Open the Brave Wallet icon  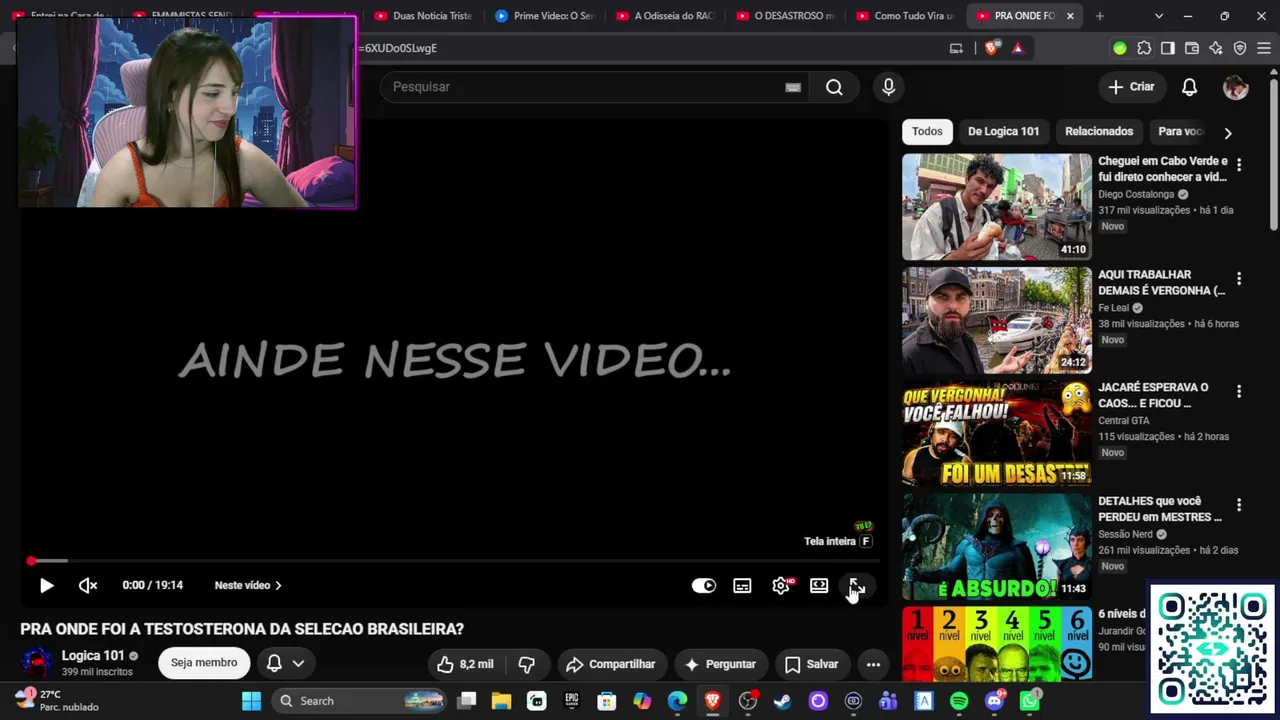click(1192, 48)
